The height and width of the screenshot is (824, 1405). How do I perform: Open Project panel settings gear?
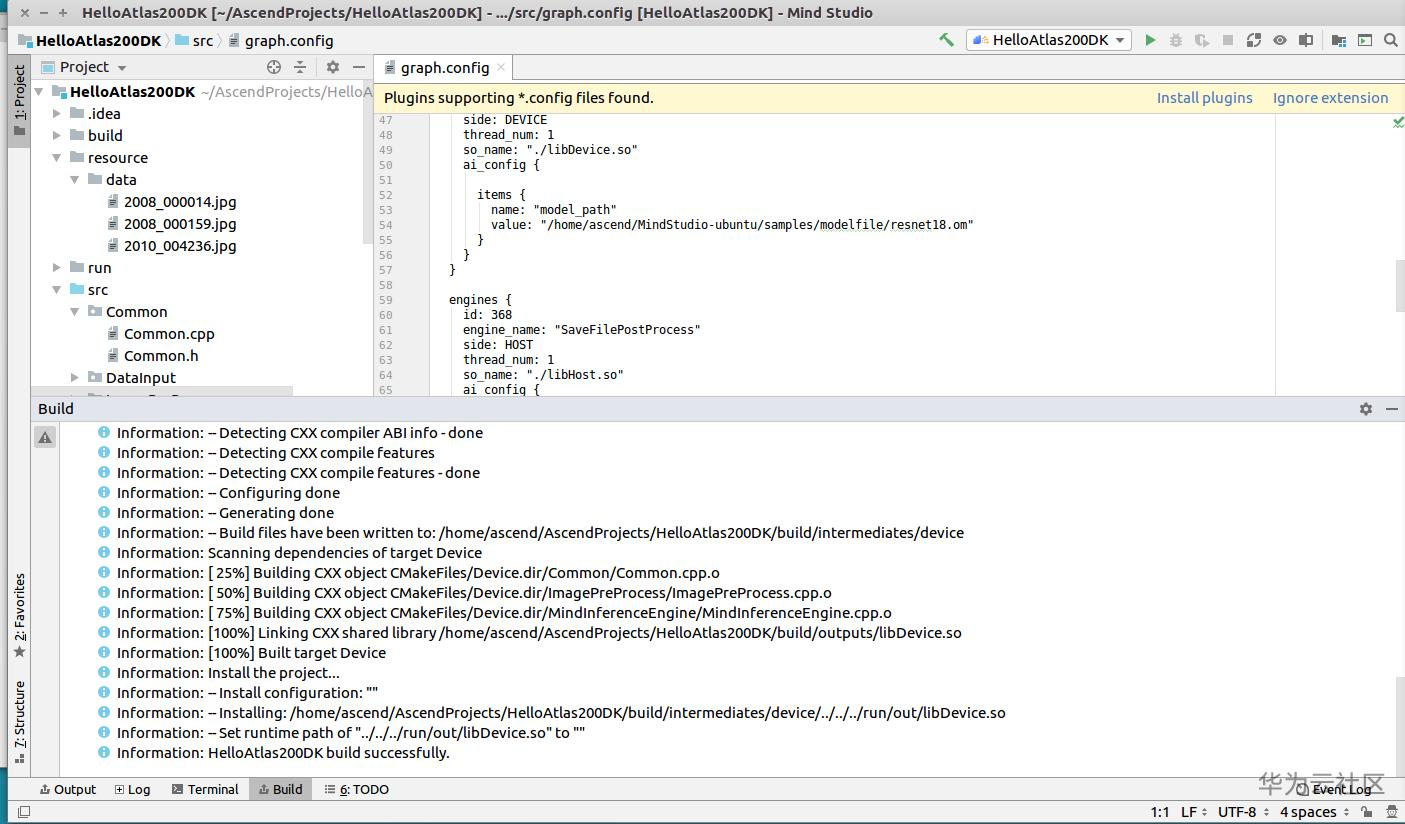tap(333, 67)
